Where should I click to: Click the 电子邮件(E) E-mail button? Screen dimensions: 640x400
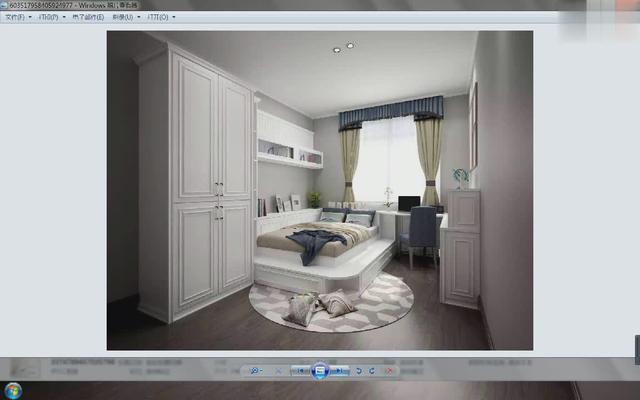(90, 17)
